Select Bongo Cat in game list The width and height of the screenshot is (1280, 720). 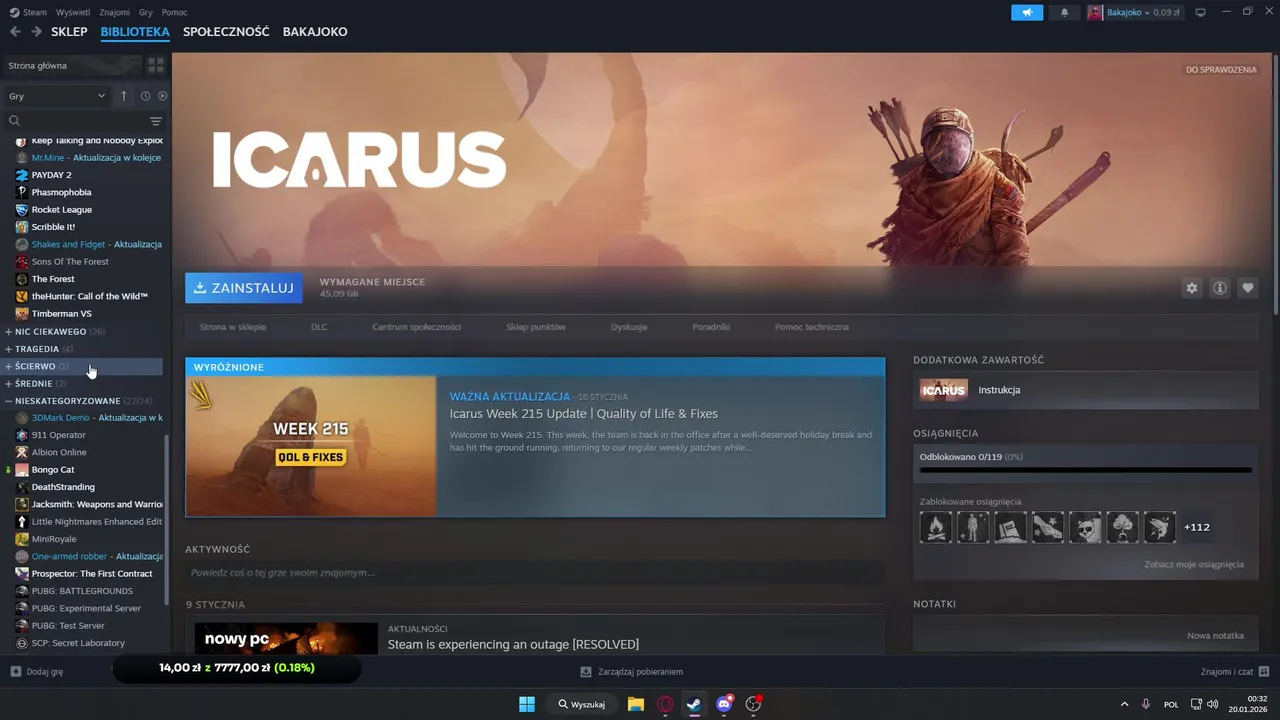[x=53, y=470]
